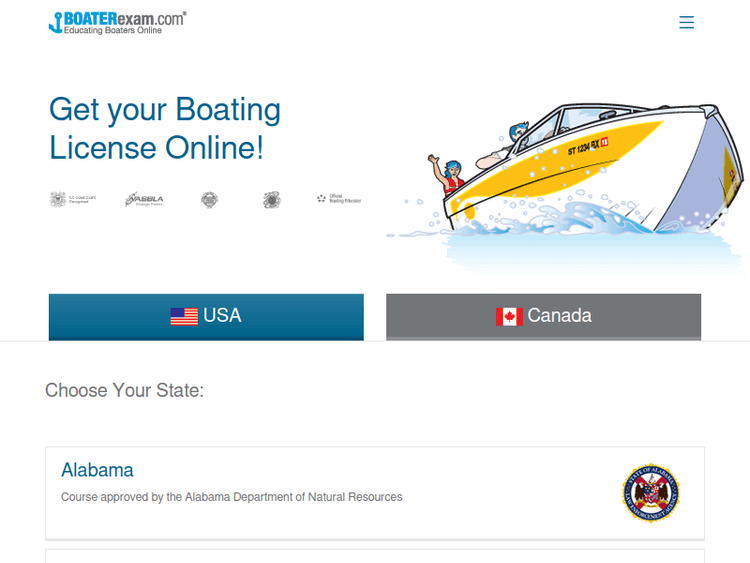This screenshot has height=563, width=750.
Task: Click the Official Boating Educator badge
Action: 338,200
